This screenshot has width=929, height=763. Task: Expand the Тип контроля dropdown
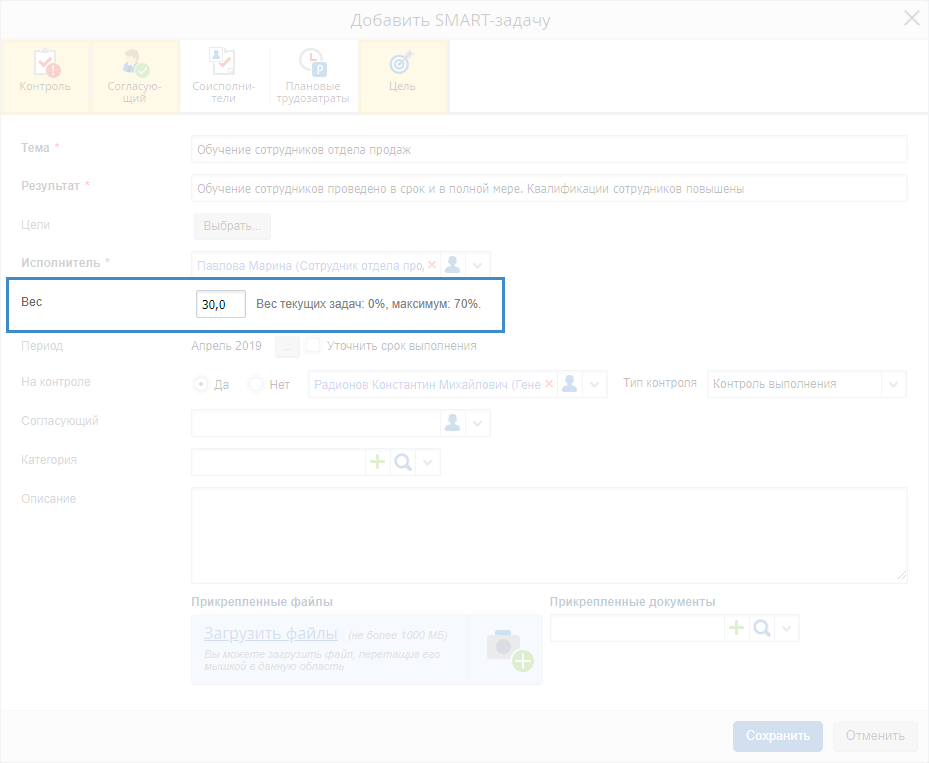pyautogui.click(x=893, y=384)
